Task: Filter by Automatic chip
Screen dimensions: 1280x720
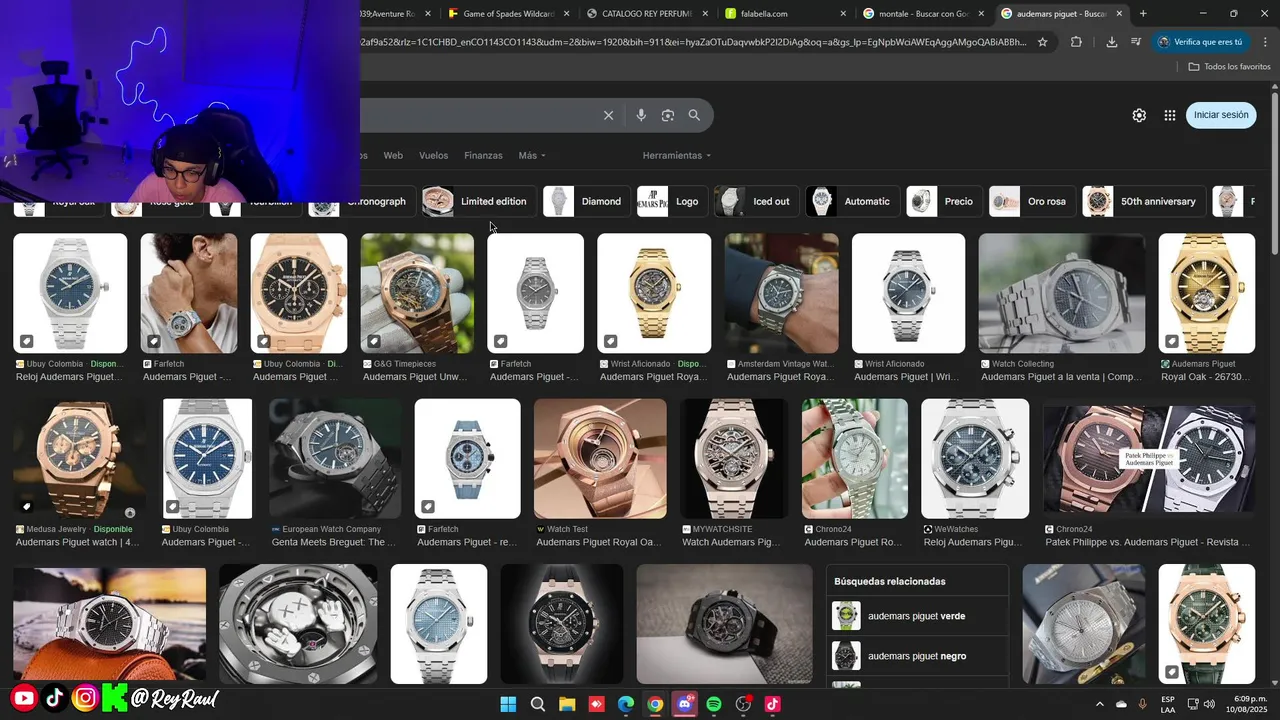Action: pyautogui.click(x=851, y=201)
